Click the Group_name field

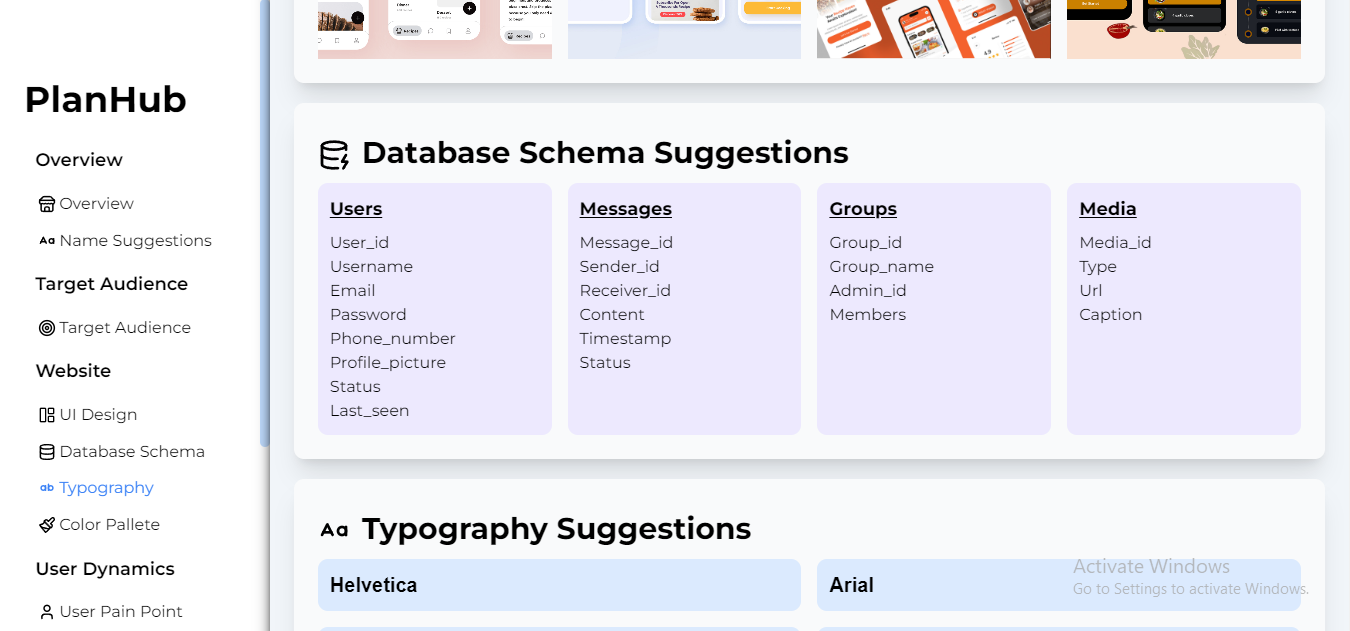tap(881, 267)
